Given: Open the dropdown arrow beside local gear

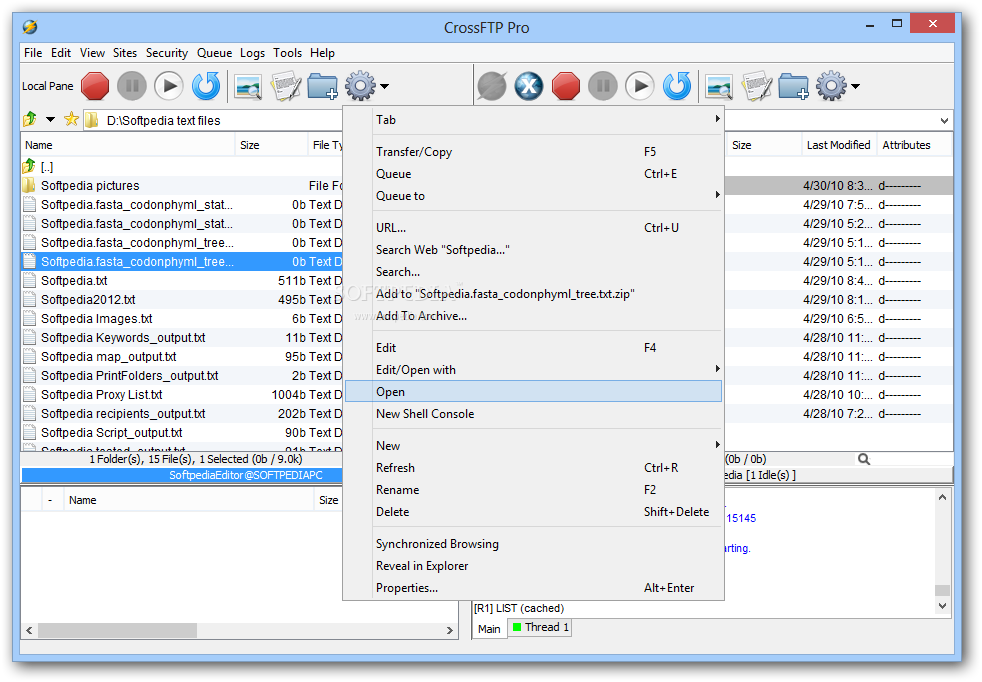Looking at the screenshot, I should (385, 86).
